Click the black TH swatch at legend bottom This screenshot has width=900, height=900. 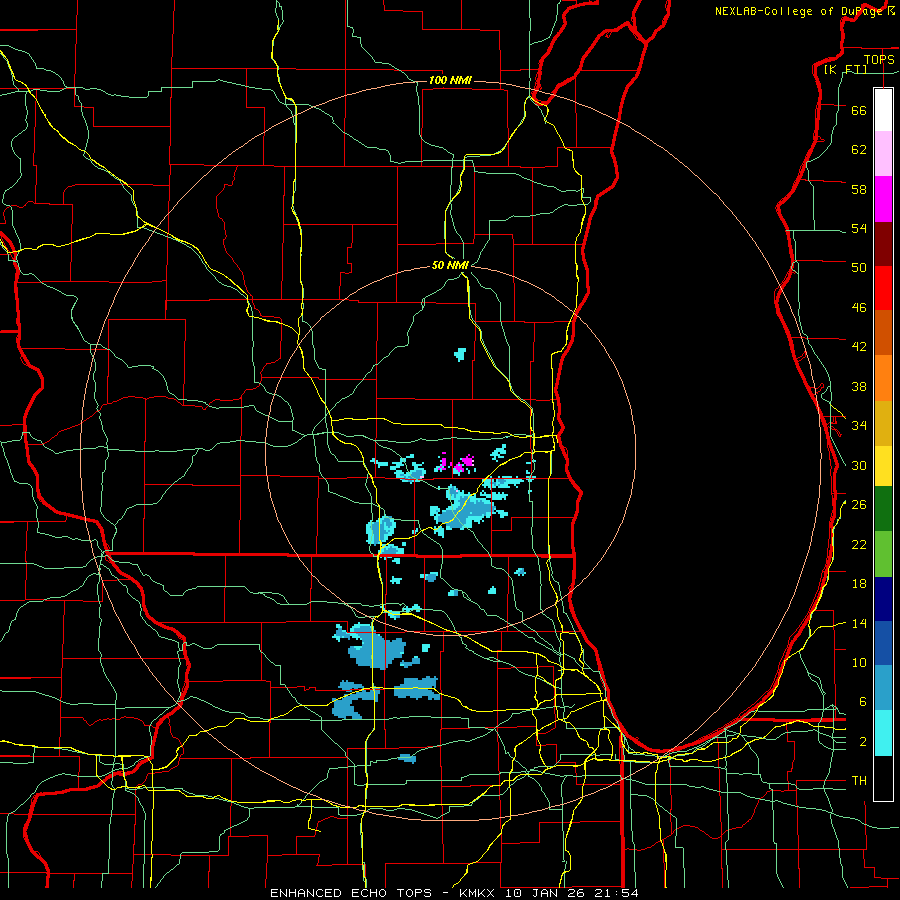[883, 778]
